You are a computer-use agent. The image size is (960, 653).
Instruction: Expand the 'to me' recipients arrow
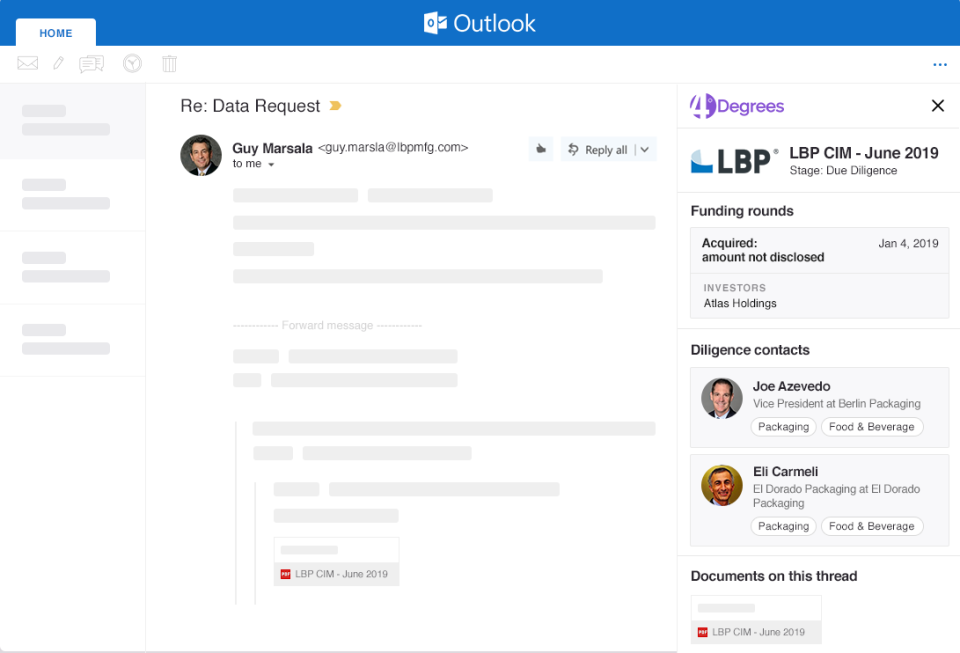[x=271, y=165]
